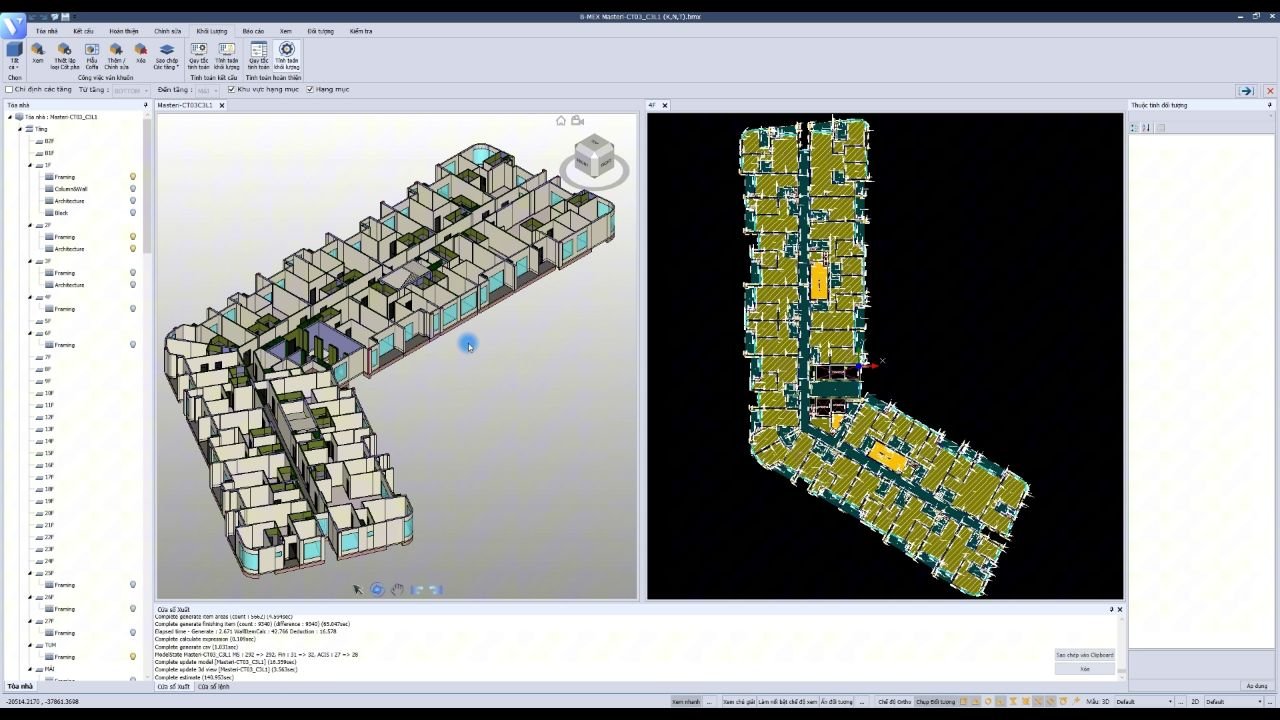Click 'Ẩn đối tượng' status bar button
The image size is (1280, 720).
pos(837,702)
